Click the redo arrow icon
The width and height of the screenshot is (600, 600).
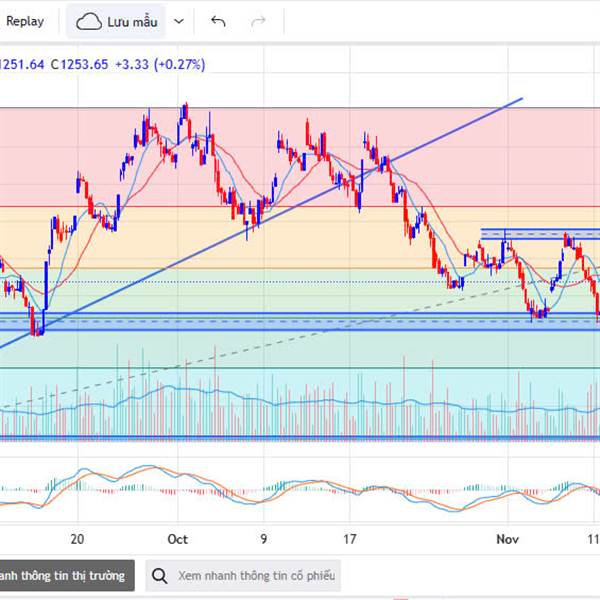[258, 21]
